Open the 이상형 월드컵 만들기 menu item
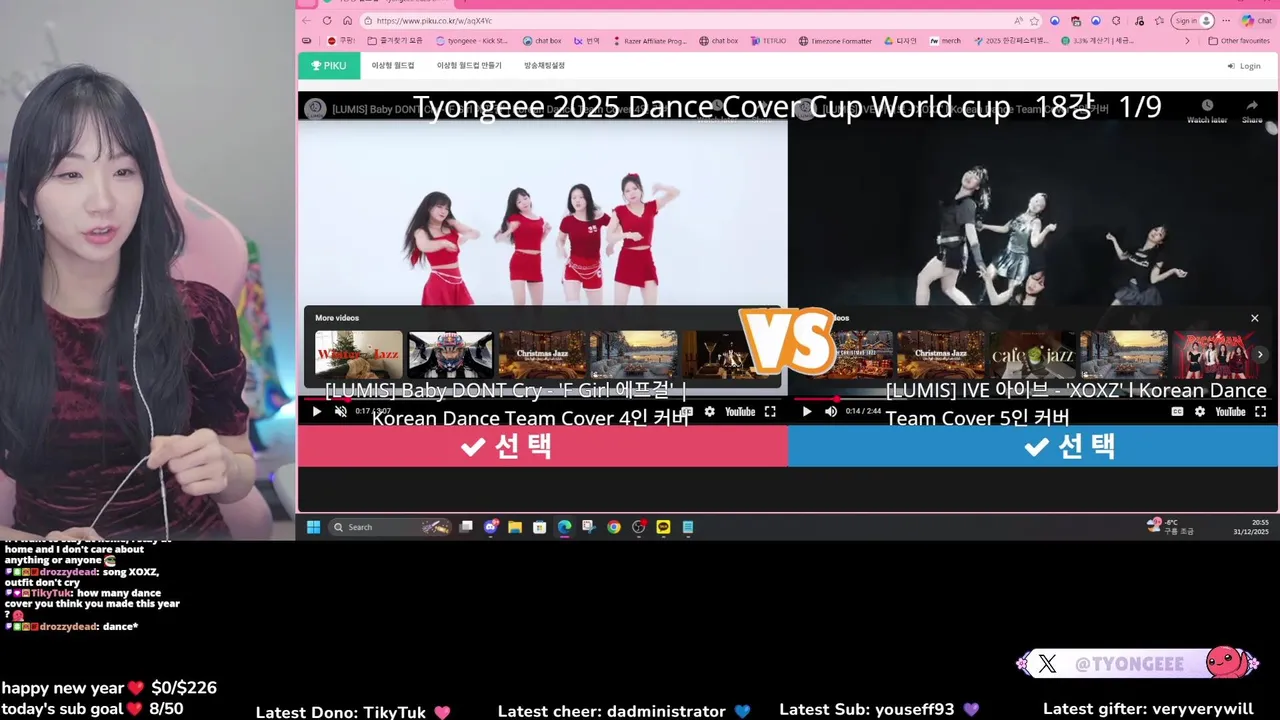 (x=469, y=66)
